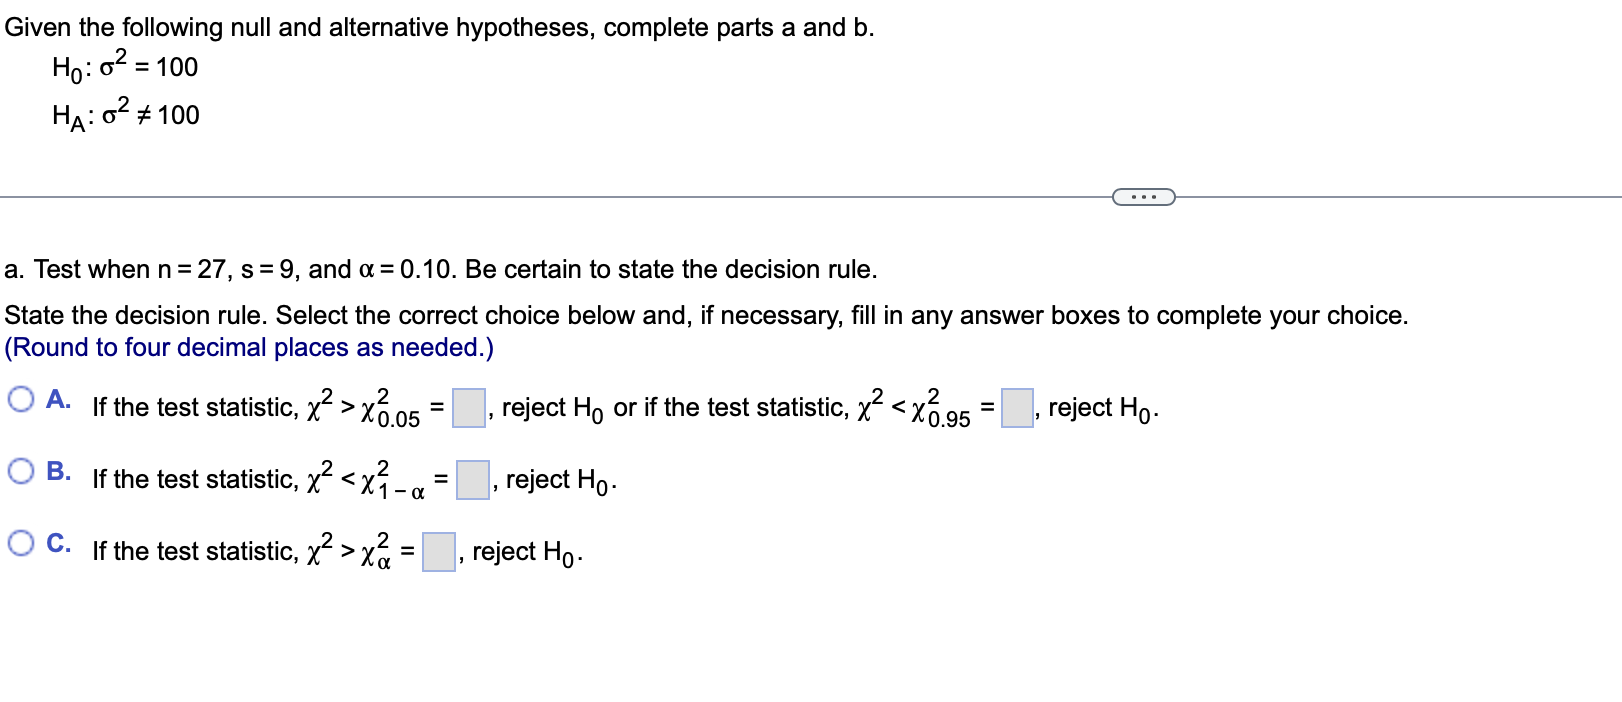Select answer choice A radio button

[x=21, y=400]
